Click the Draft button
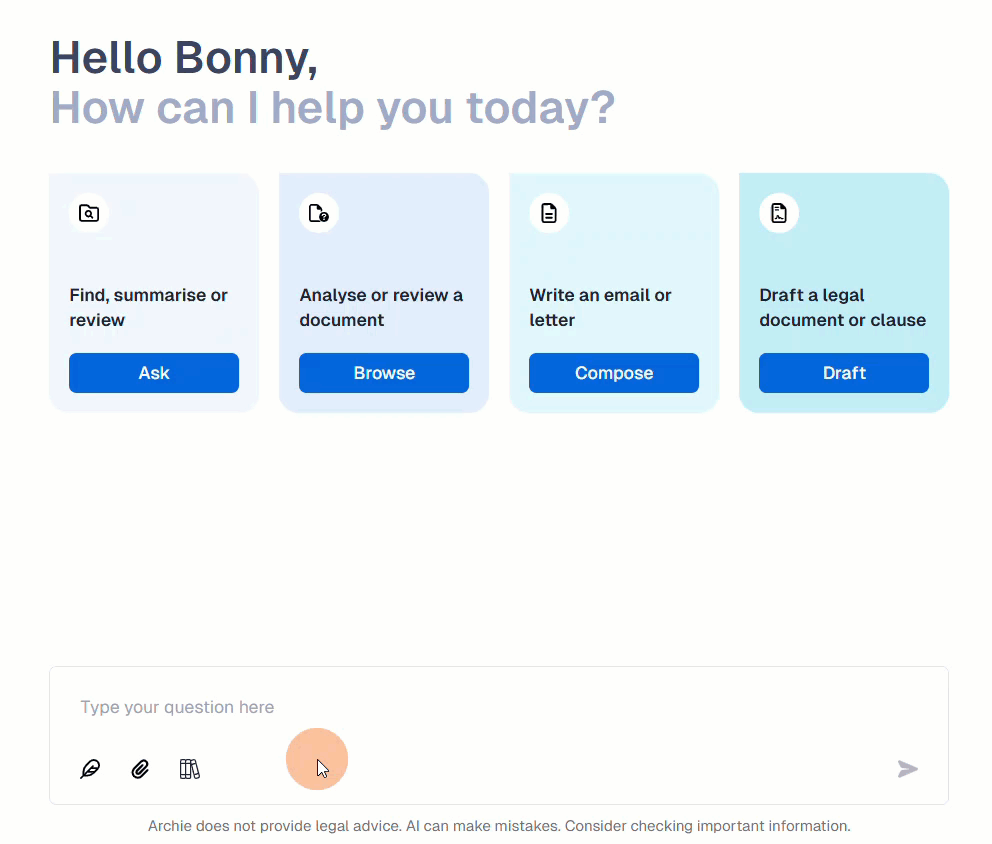The height and width of the screenshot is (844, 992). (844, 373)
